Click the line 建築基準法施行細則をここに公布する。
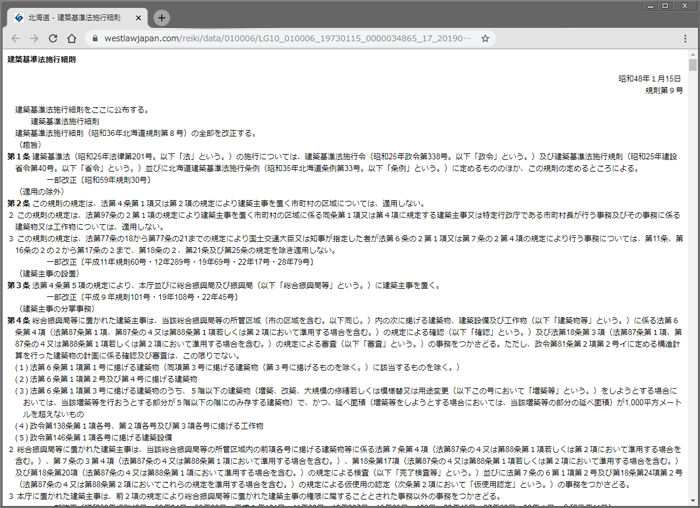The height and width of the screenshot is (508, 700). pyautogui.click(x=82, y=110)
